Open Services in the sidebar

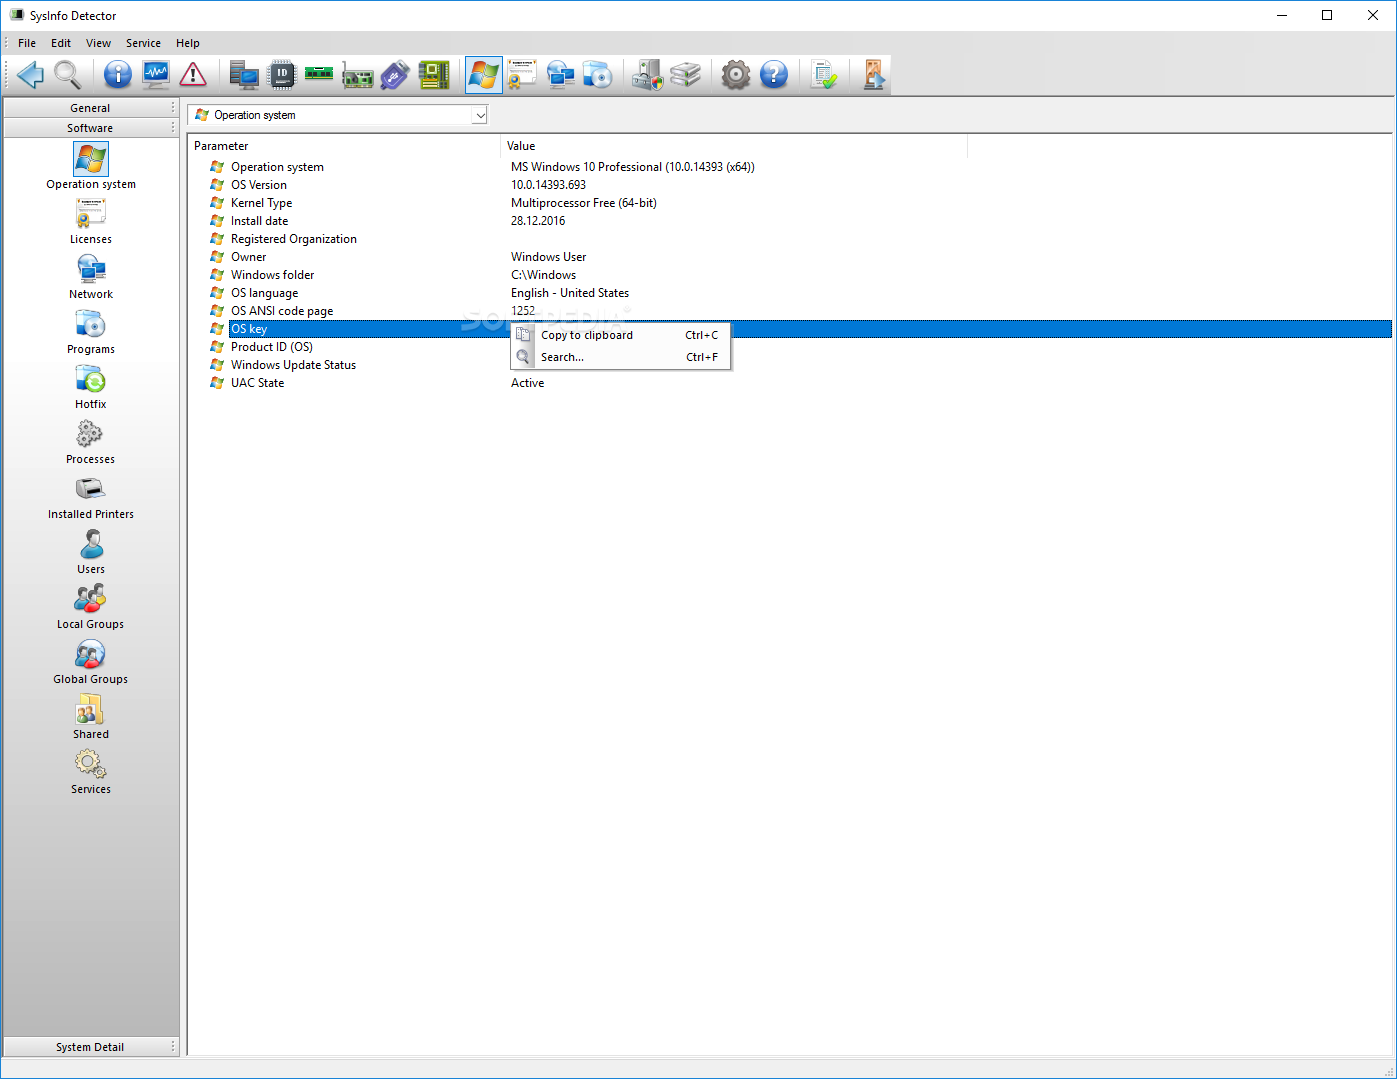tap(91, 771)
